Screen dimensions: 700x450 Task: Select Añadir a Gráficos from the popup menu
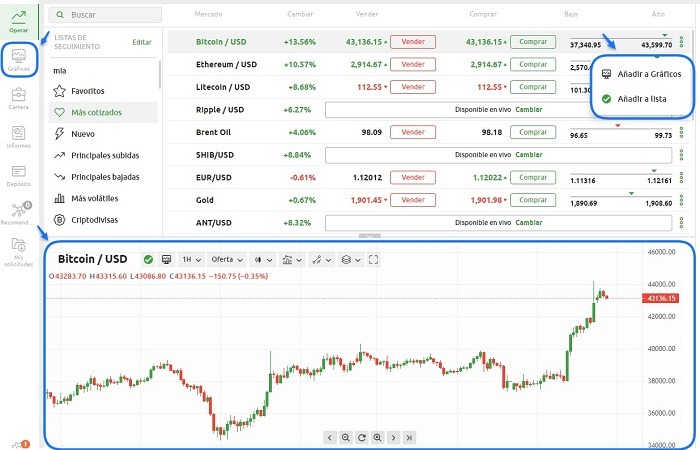(x=642, y=74)
